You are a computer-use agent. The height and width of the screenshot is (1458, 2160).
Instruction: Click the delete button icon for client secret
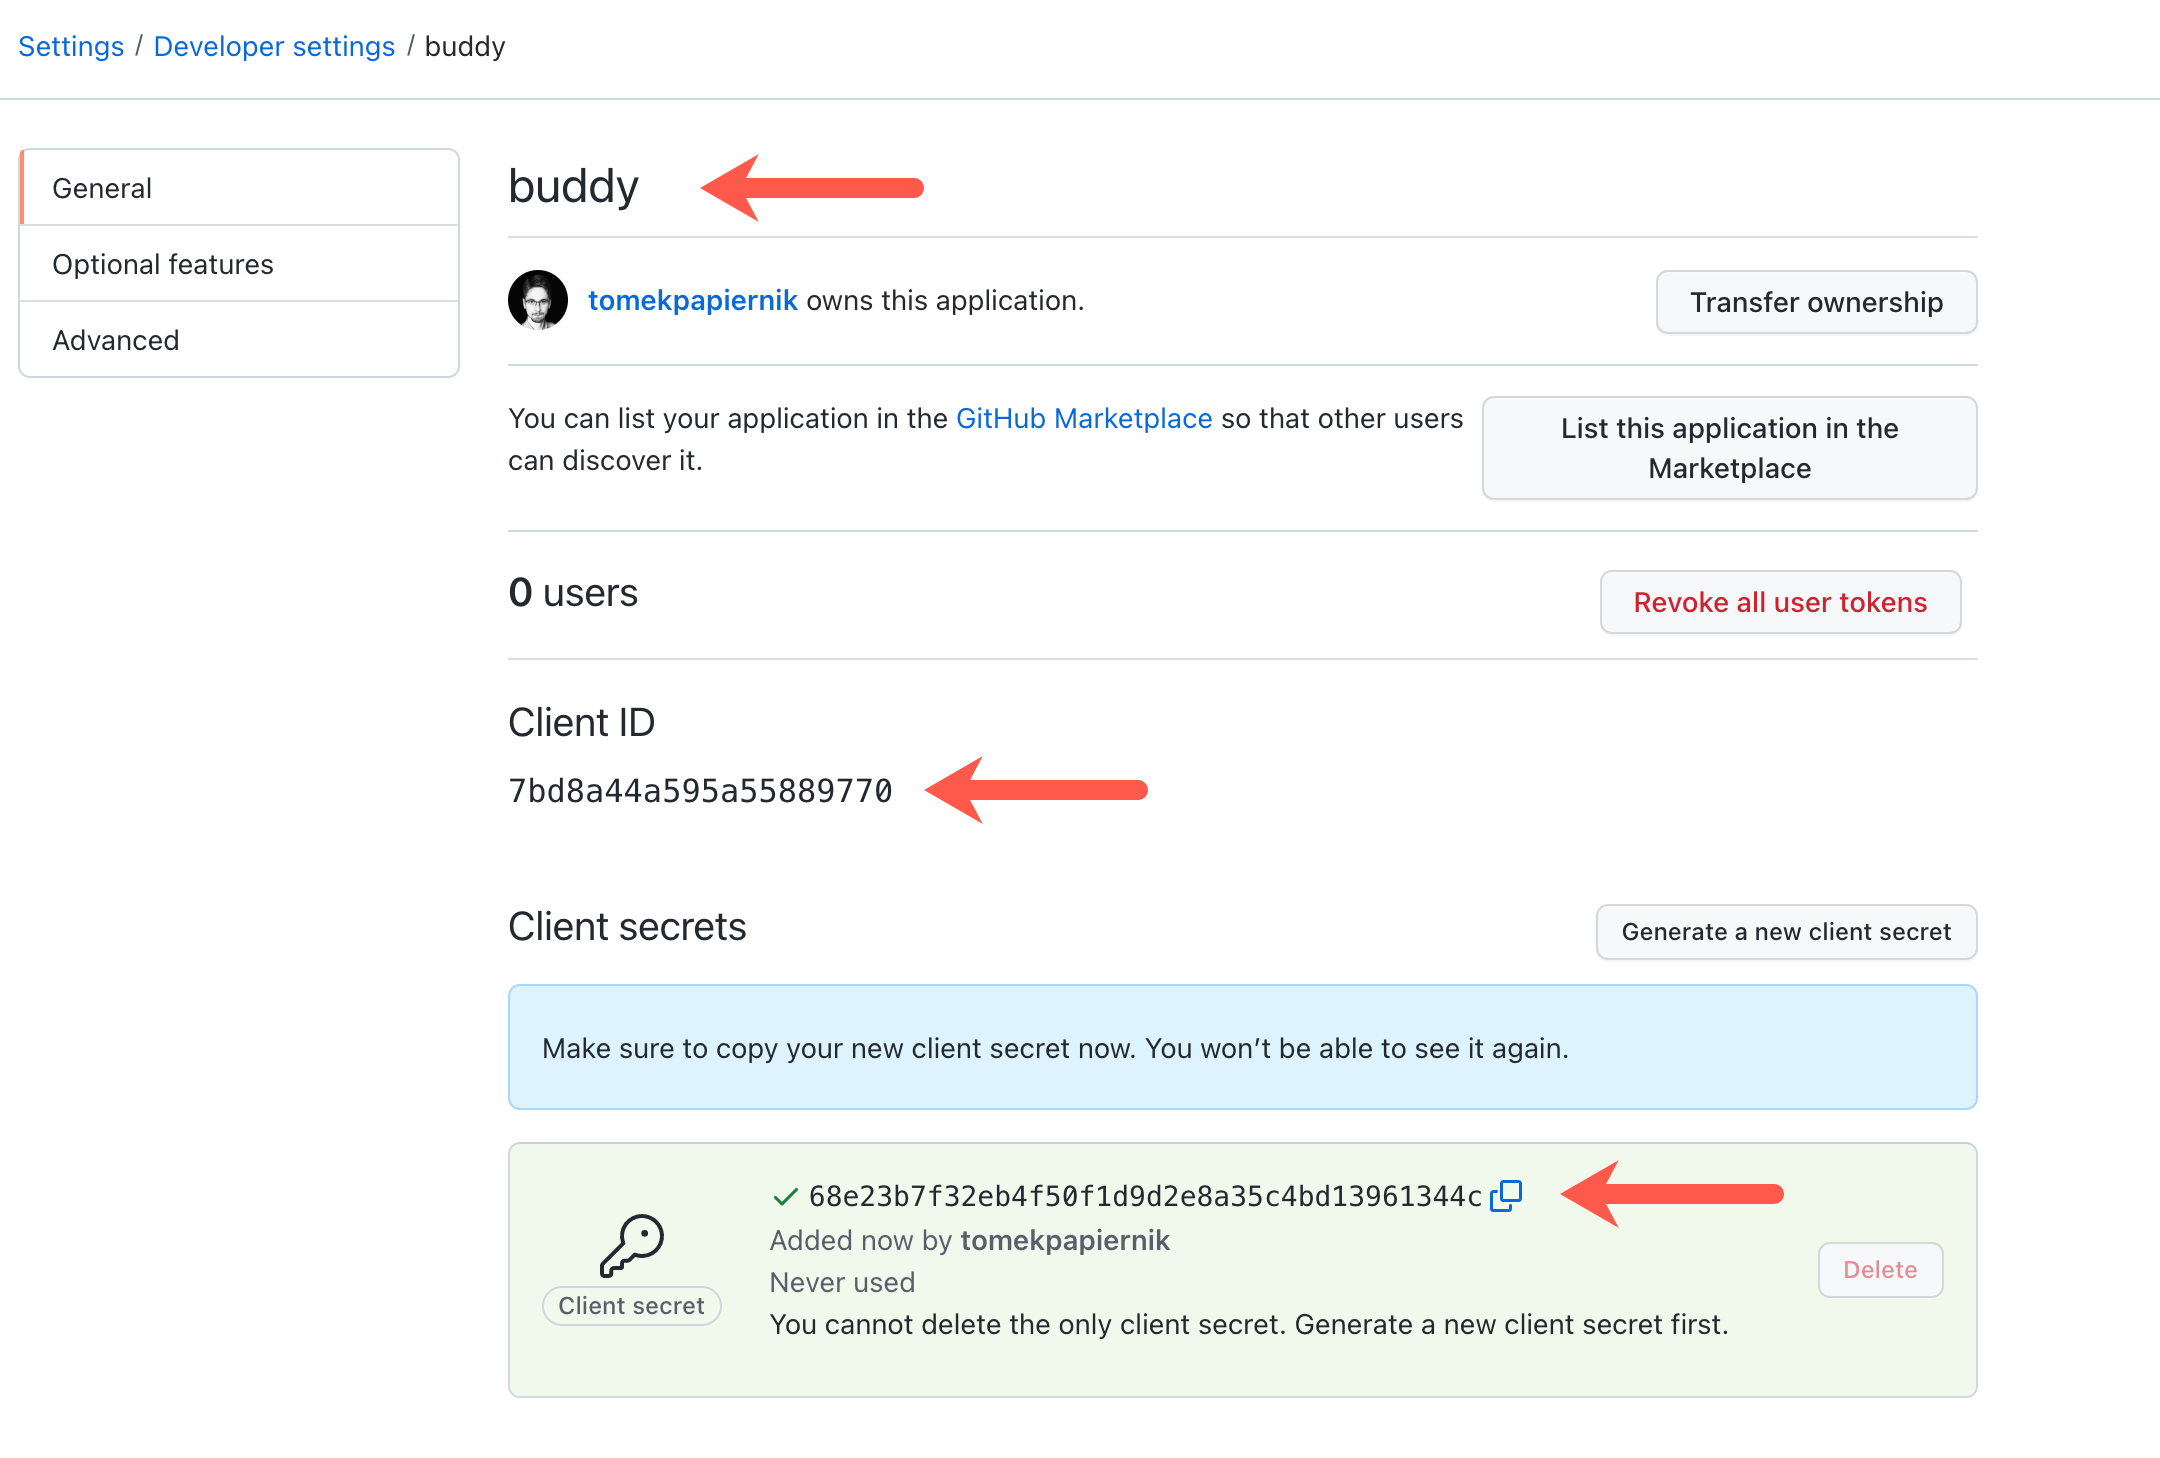coord(1879,1268)
